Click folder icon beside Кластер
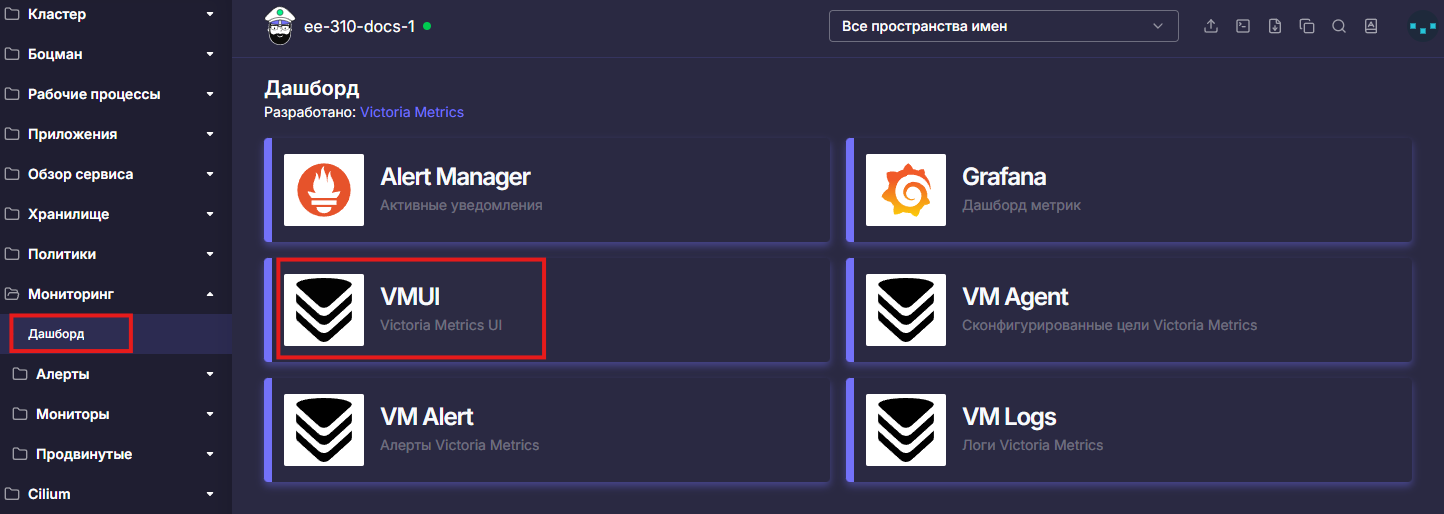 coord(12,14)
